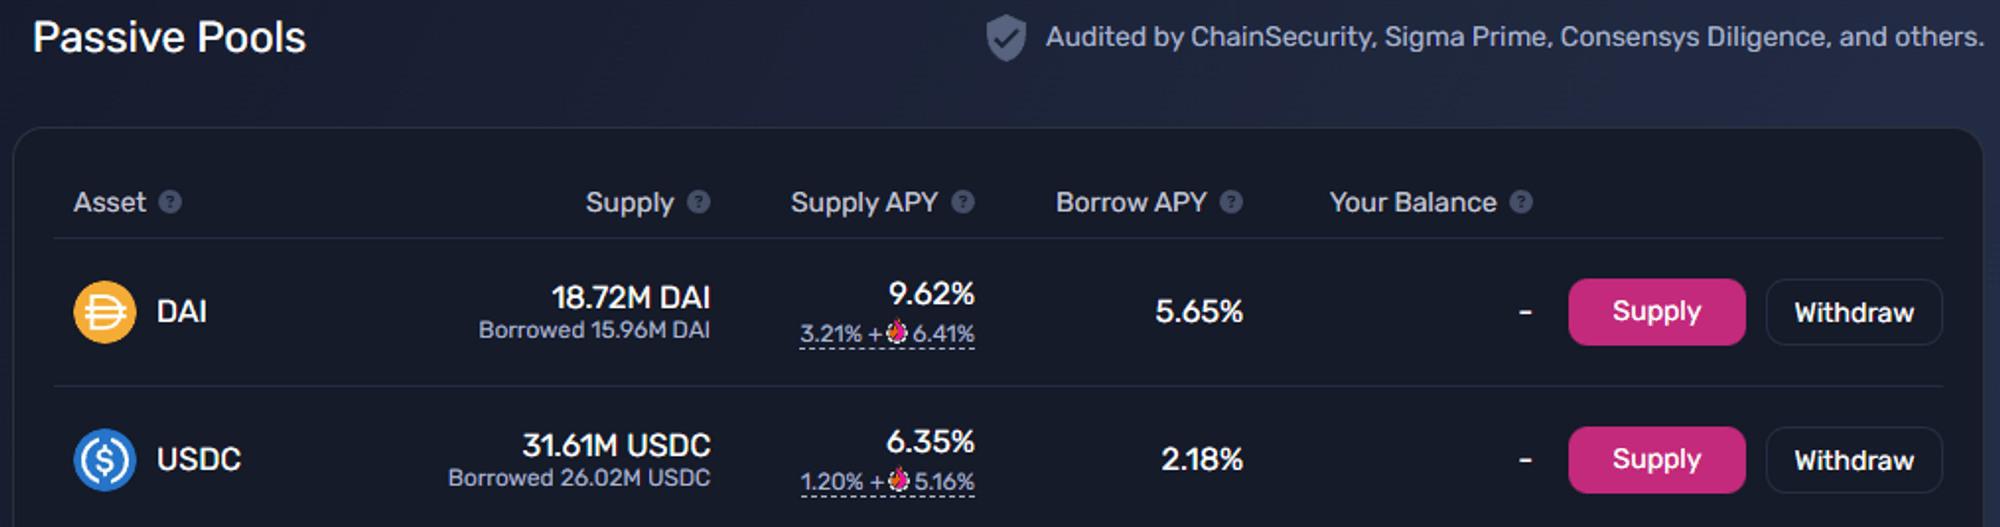The height and width of the screenshot is (527, 2000).
Task: Click the USDC token logo
Action: pyautogui.click(x=105, y=460)
